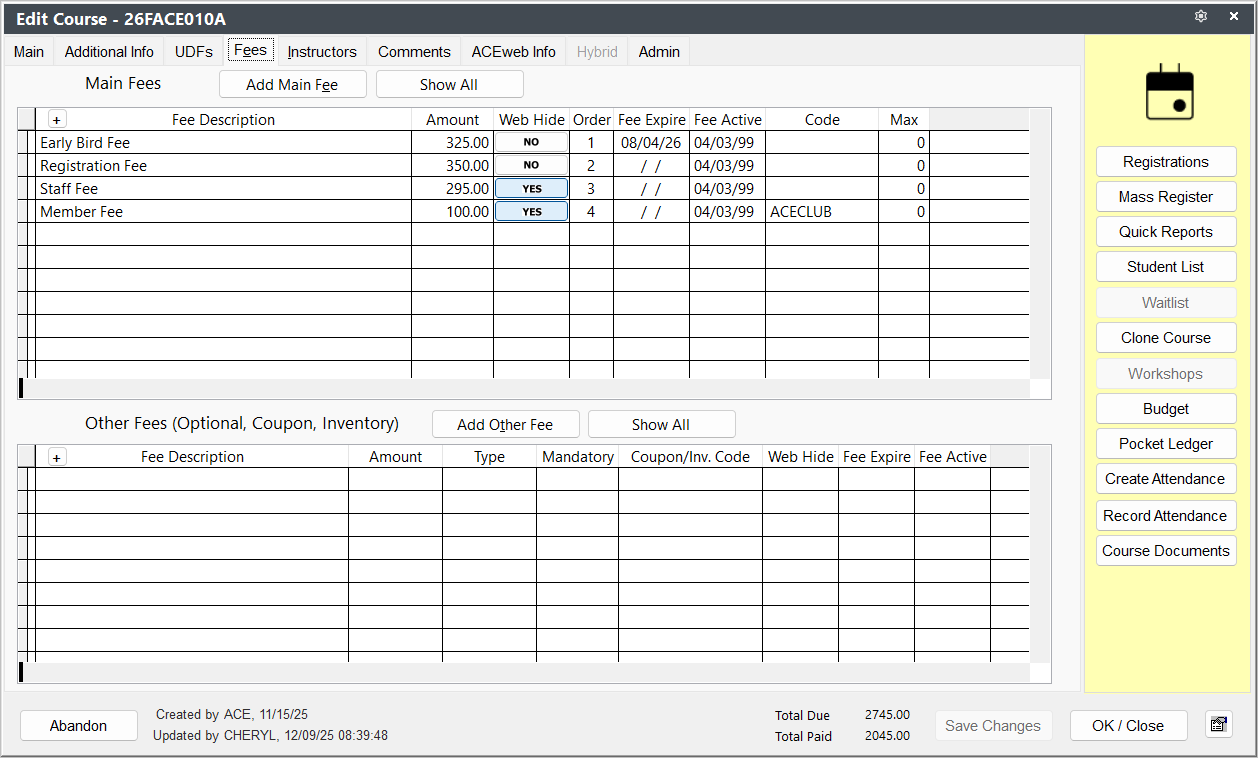The image size is (1258, 758).
Task: Click the Mass Register button
Action: pyautogui.click(x=1166, y=197)
